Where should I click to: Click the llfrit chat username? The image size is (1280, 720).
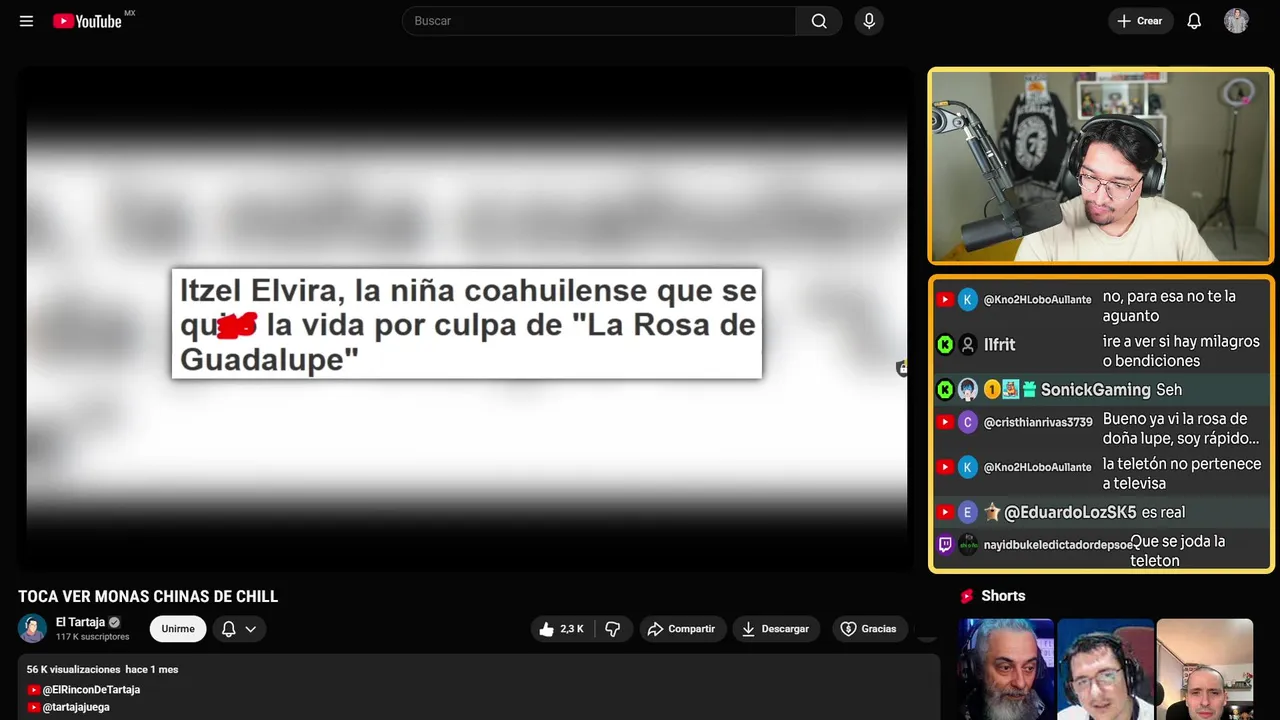coord(999,344)
